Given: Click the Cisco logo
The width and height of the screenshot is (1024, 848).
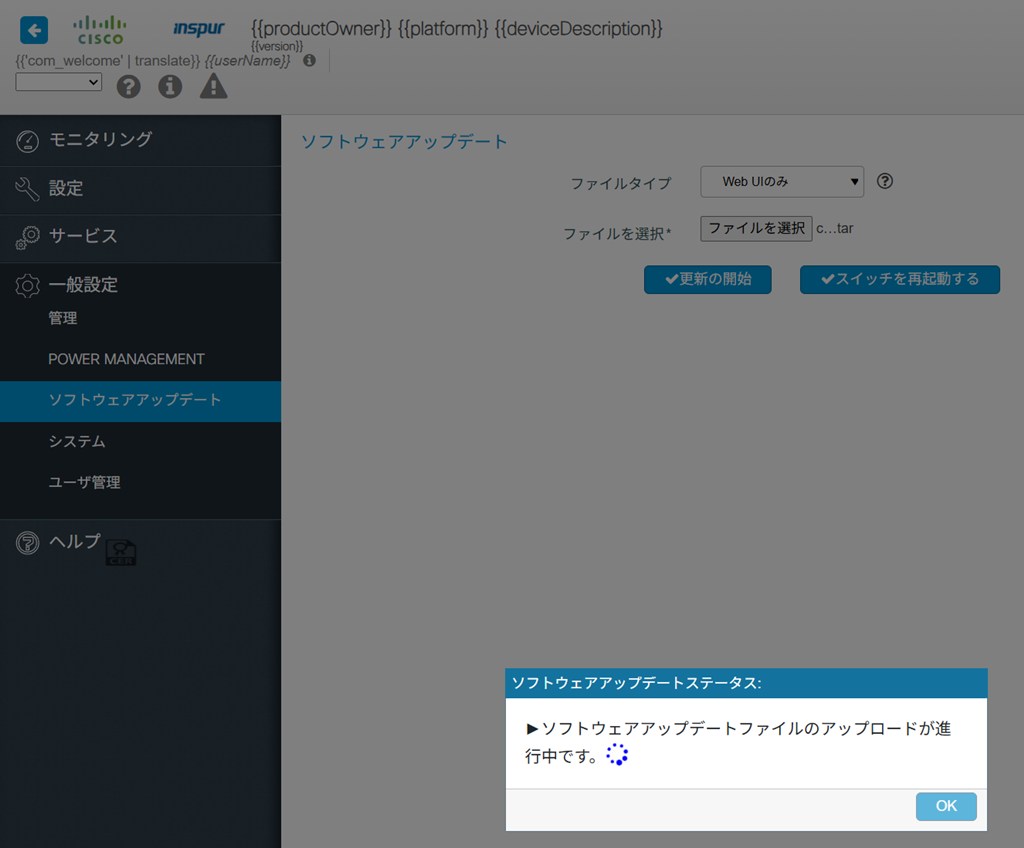Looking at the screenshot, I should pyautogui.click(x=100, y=30).
